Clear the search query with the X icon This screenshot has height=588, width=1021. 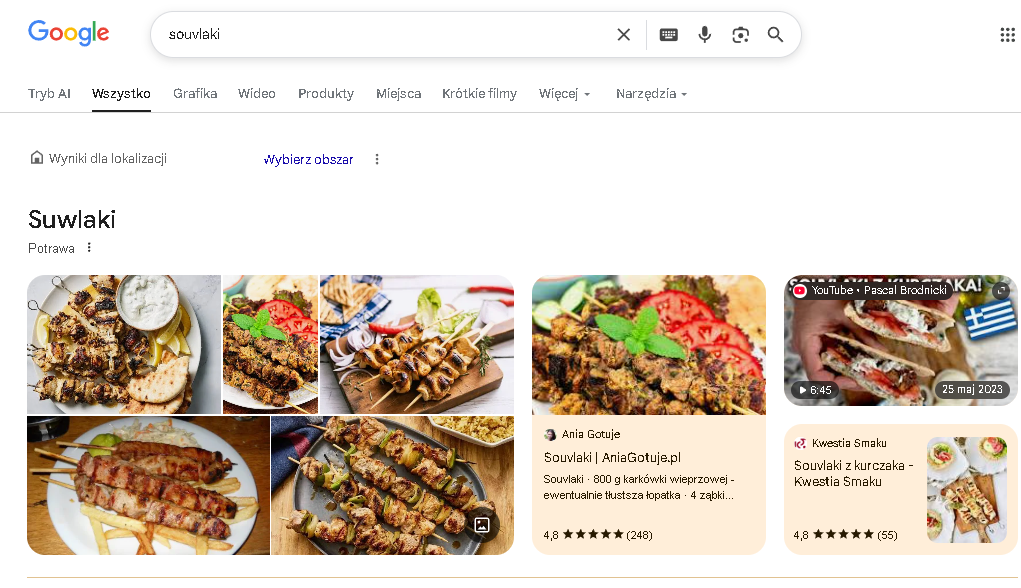tap(623, 35)
